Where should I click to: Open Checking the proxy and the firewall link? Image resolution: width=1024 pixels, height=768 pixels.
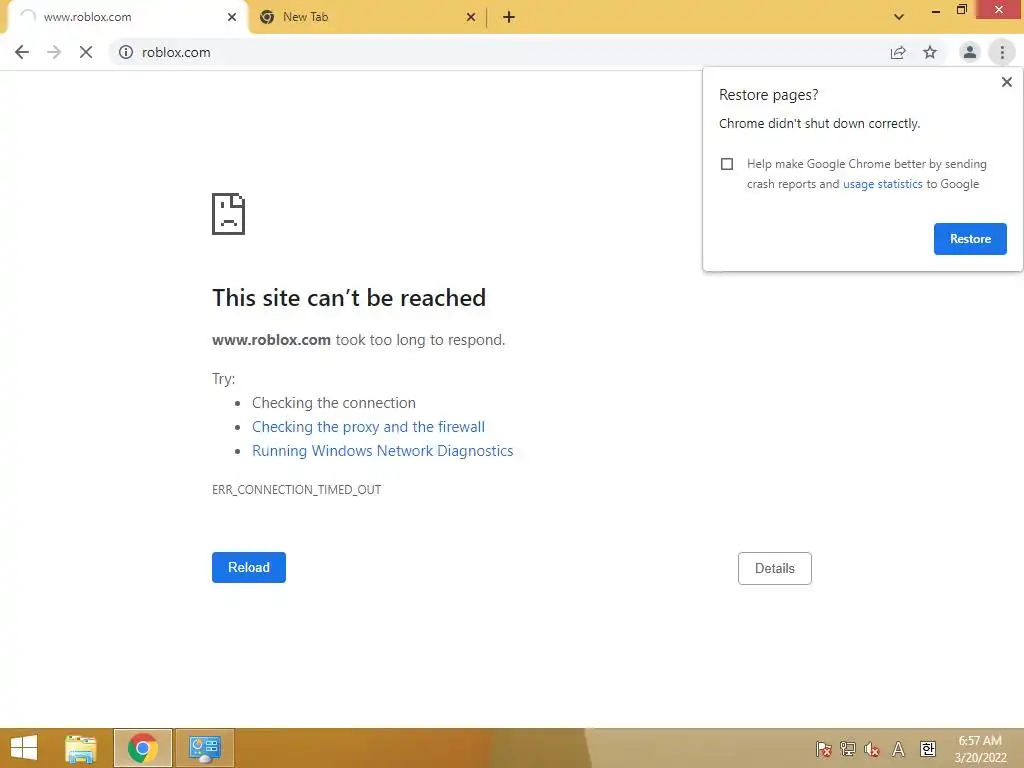[368, 427]
